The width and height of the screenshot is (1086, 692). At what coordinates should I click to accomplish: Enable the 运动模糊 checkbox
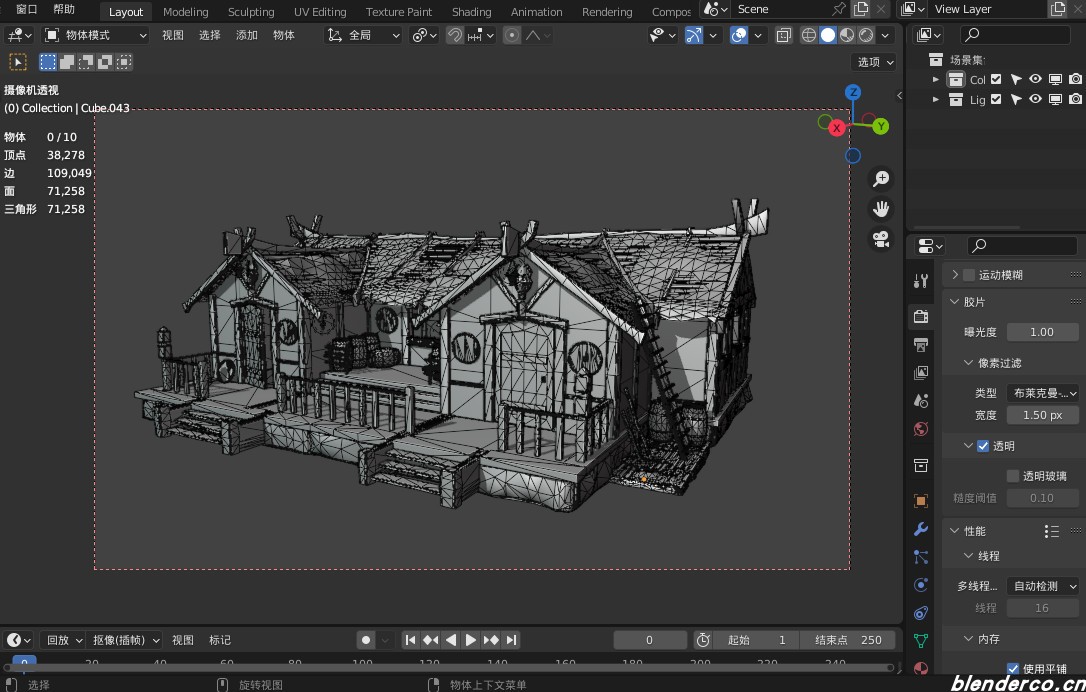[969, 275]
